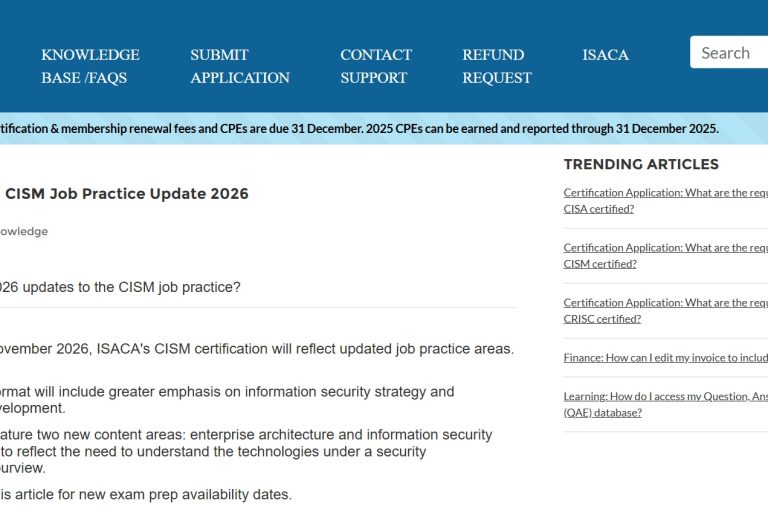The image size is (768, 512).
Task: Open trending article about CRISC certified requirements
Action: pyautogui.click(x=666, y=310)
